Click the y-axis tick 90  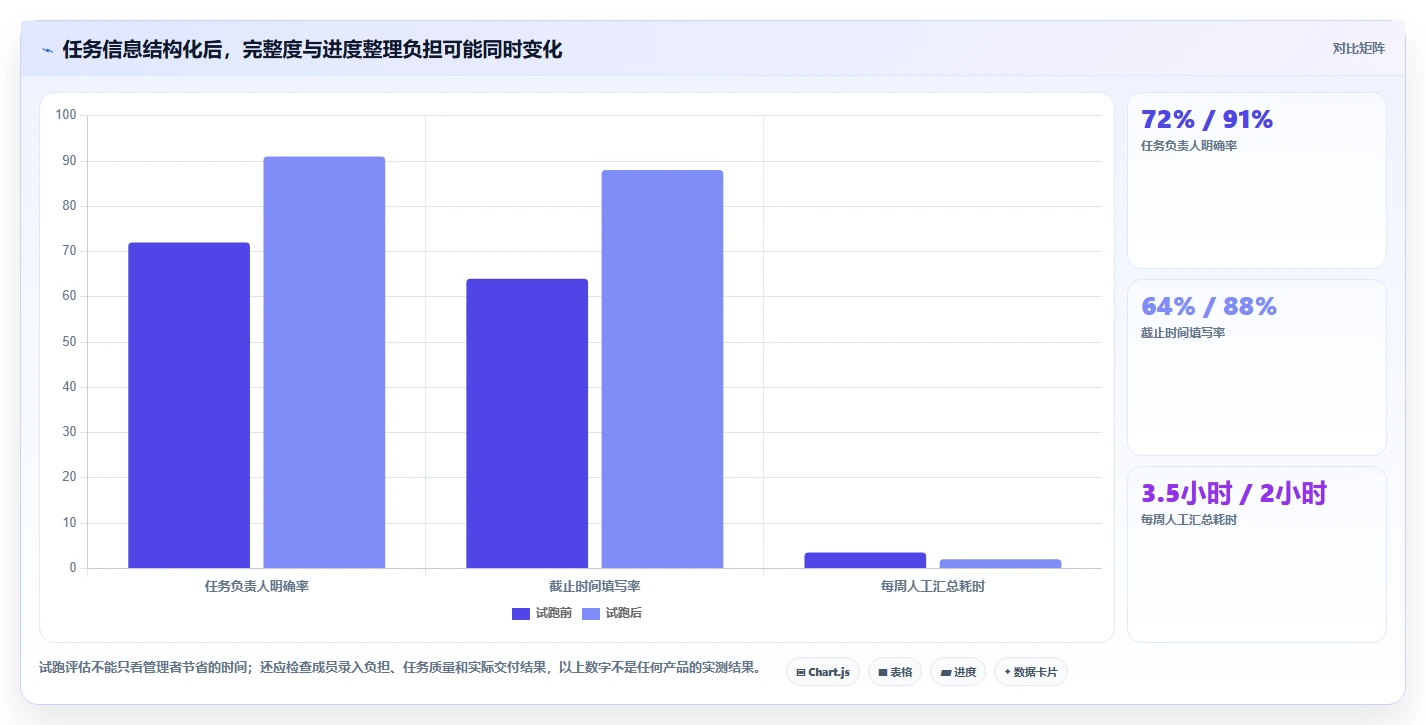69,160
